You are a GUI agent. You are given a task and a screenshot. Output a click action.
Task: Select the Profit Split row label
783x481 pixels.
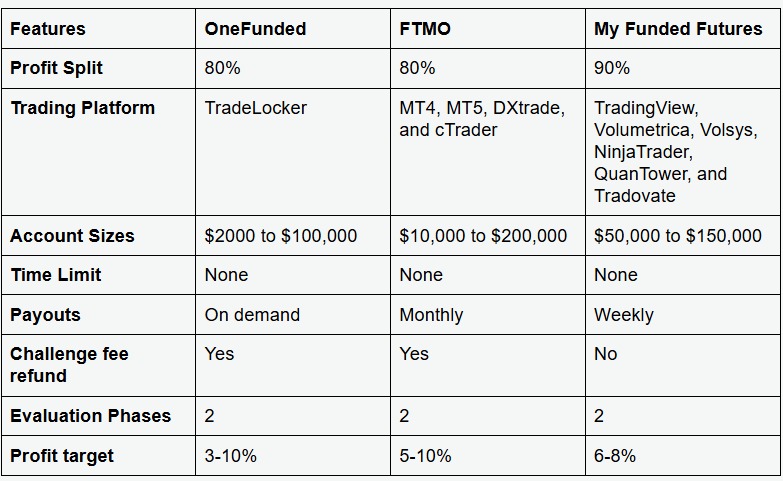(x=57, y=68)
